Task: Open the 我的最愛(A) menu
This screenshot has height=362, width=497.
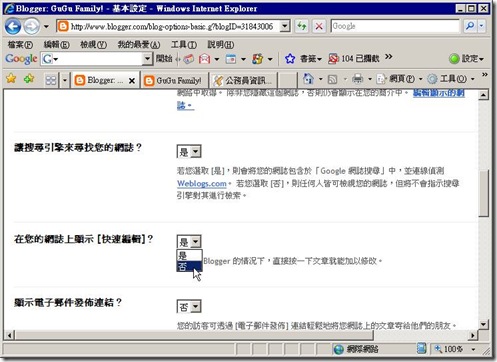Action: click(139, 44)
